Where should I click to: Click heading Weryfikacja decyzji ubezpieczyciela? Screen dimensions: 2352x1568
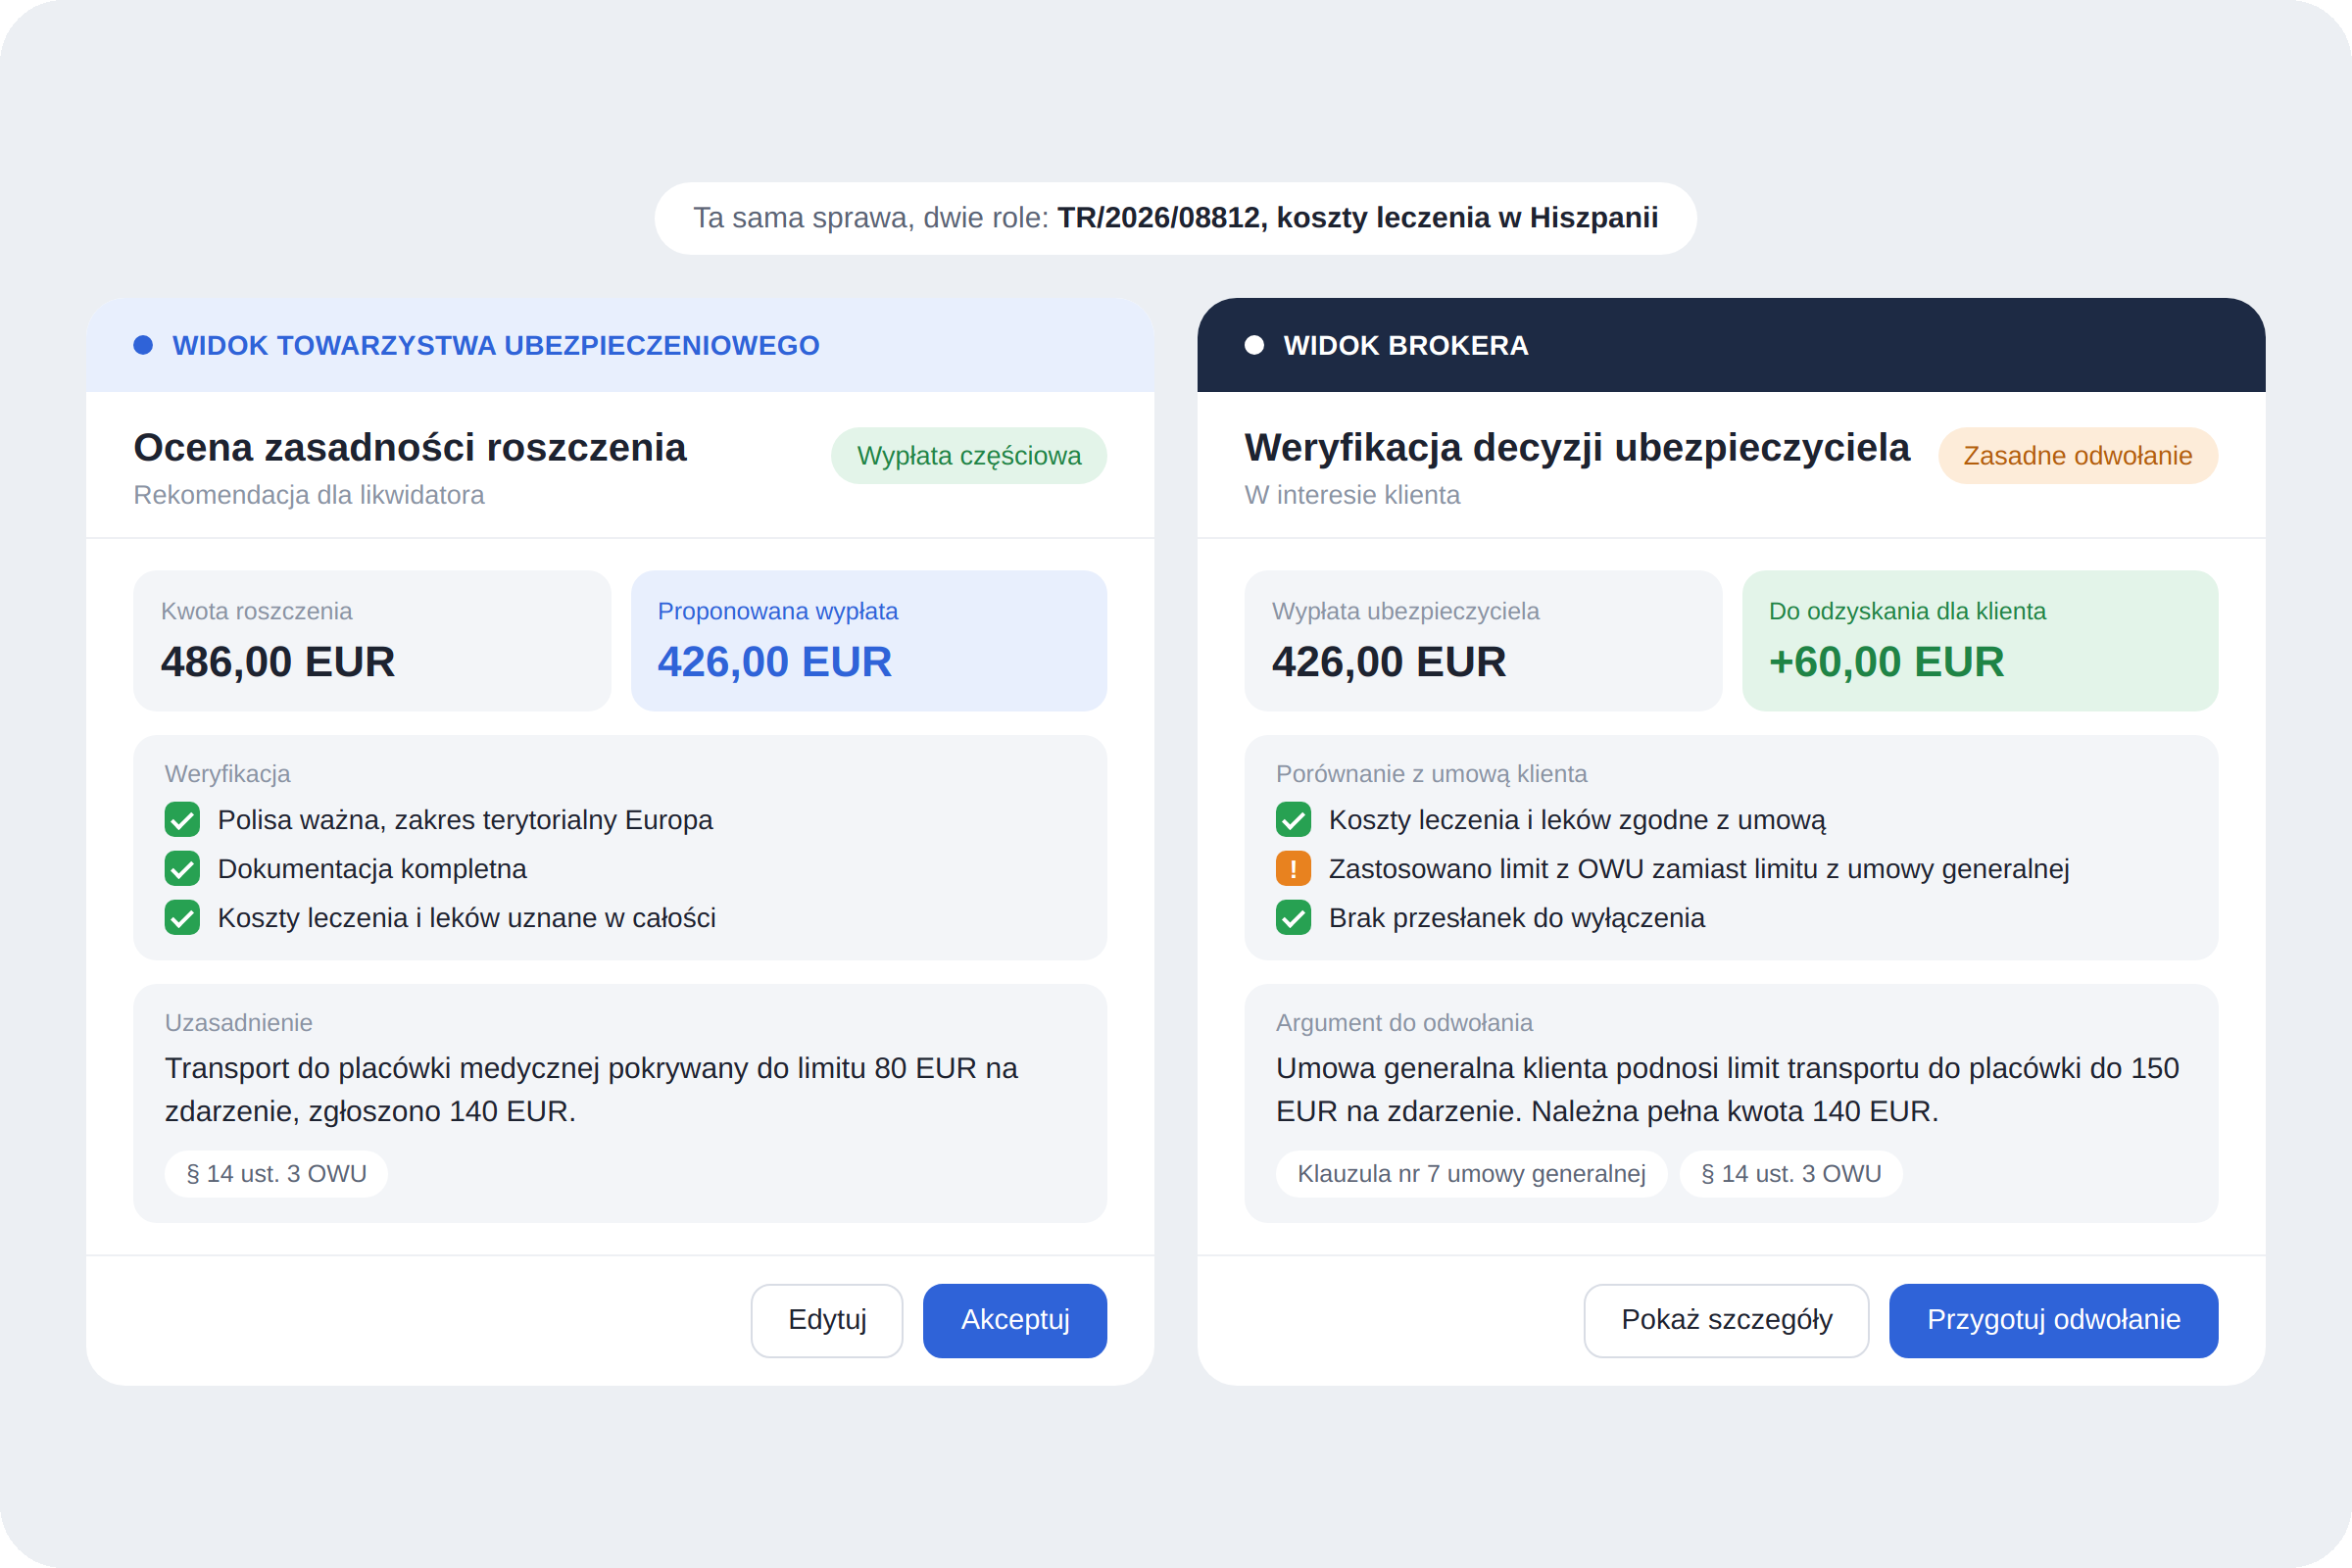1577,448
